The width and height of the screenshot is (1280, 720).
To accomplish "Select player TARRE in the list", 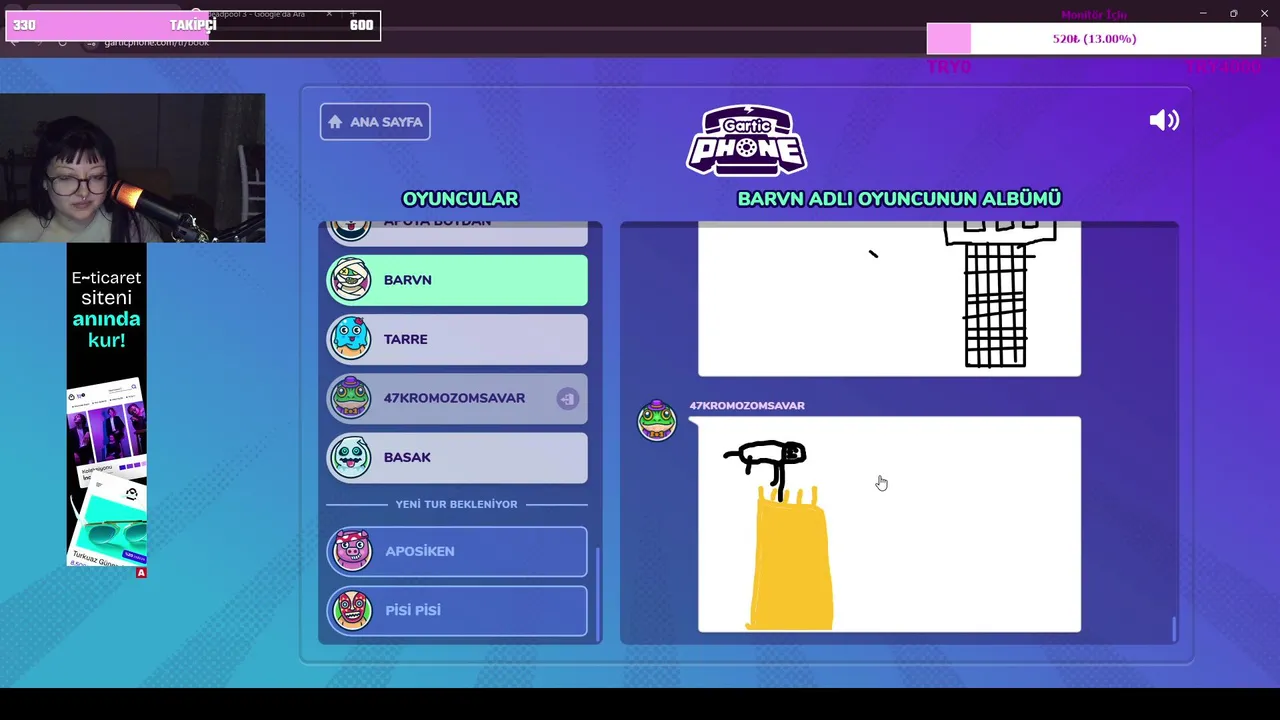I will (x=458, y=339).
